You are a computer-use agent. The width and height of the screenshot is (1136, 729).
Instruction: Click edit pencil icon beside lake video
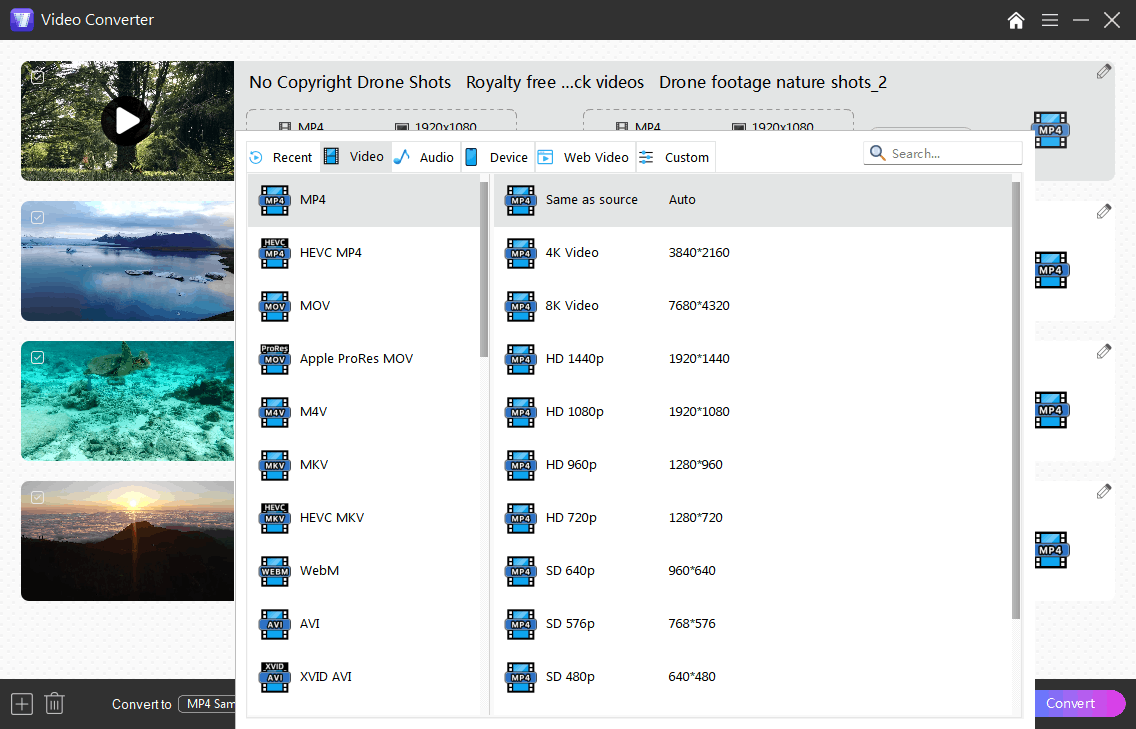1103,211
